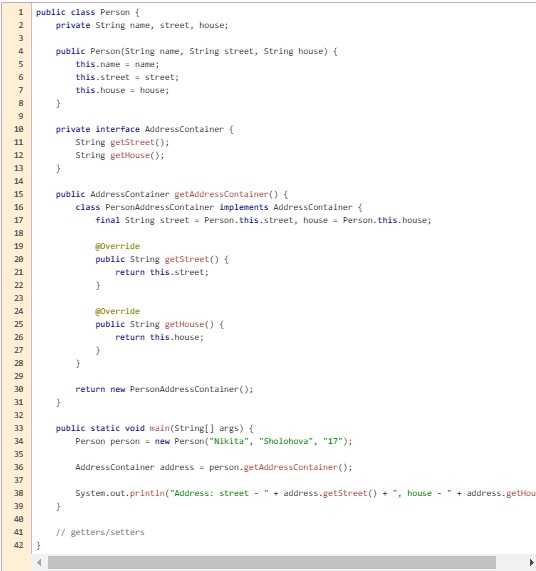Click line number 42 in the gutter
536x571 pixels.
19,545
